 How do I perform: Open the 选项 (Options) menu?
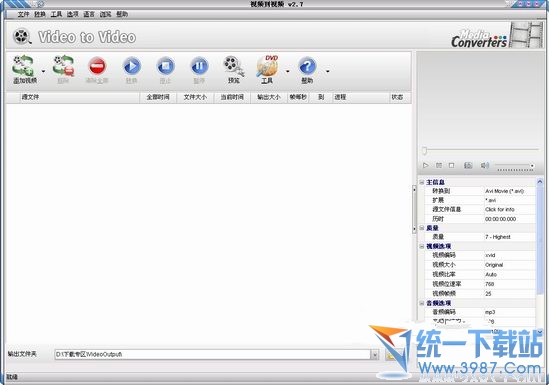tap(73, 14)
